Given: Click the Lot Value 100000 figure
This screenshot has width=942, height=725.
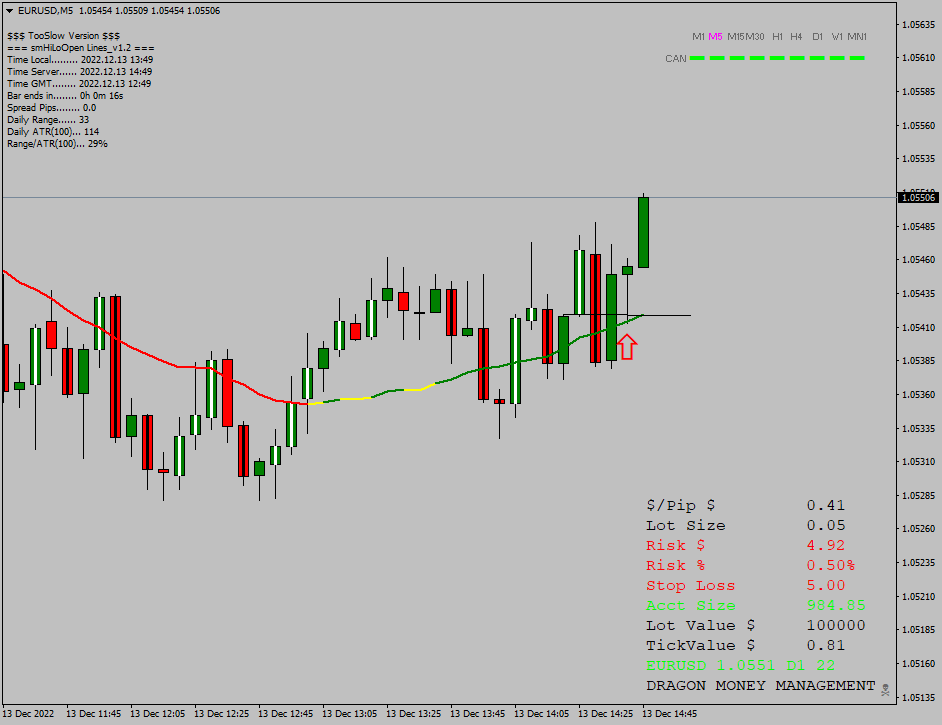Looking at the screenshot, I should (x=836, y=625).
